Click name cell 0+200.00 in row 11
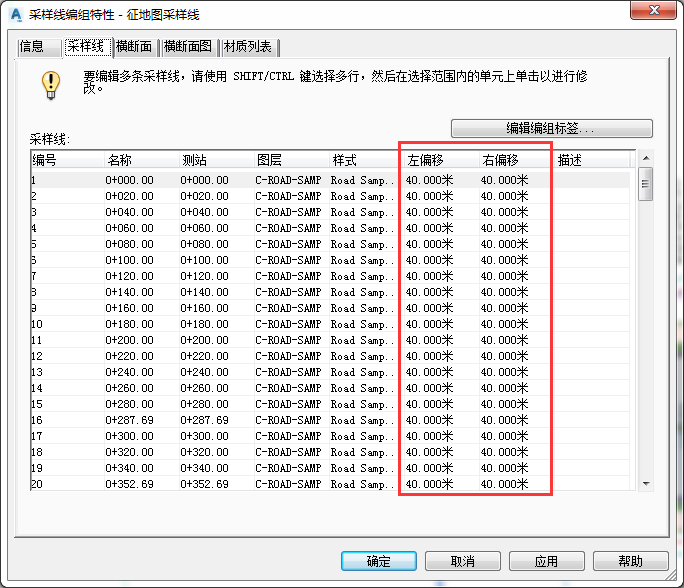The width and height of the screenshot is (684, 588). pos(130,340)
